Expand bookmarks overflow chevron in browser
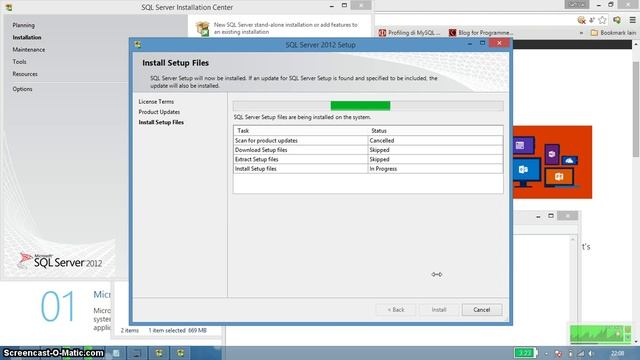The image size is (640, 360). (581, 33)
